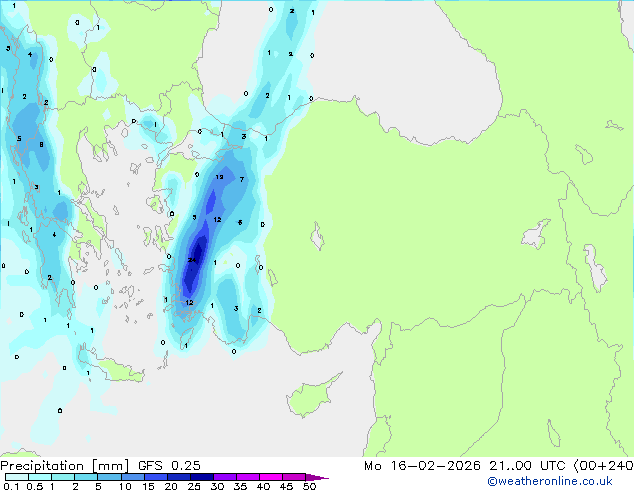Click the peak '24' precipitation value
Image resolution: width=634 pixels, height=490 pixels.
tap(192, 260)
